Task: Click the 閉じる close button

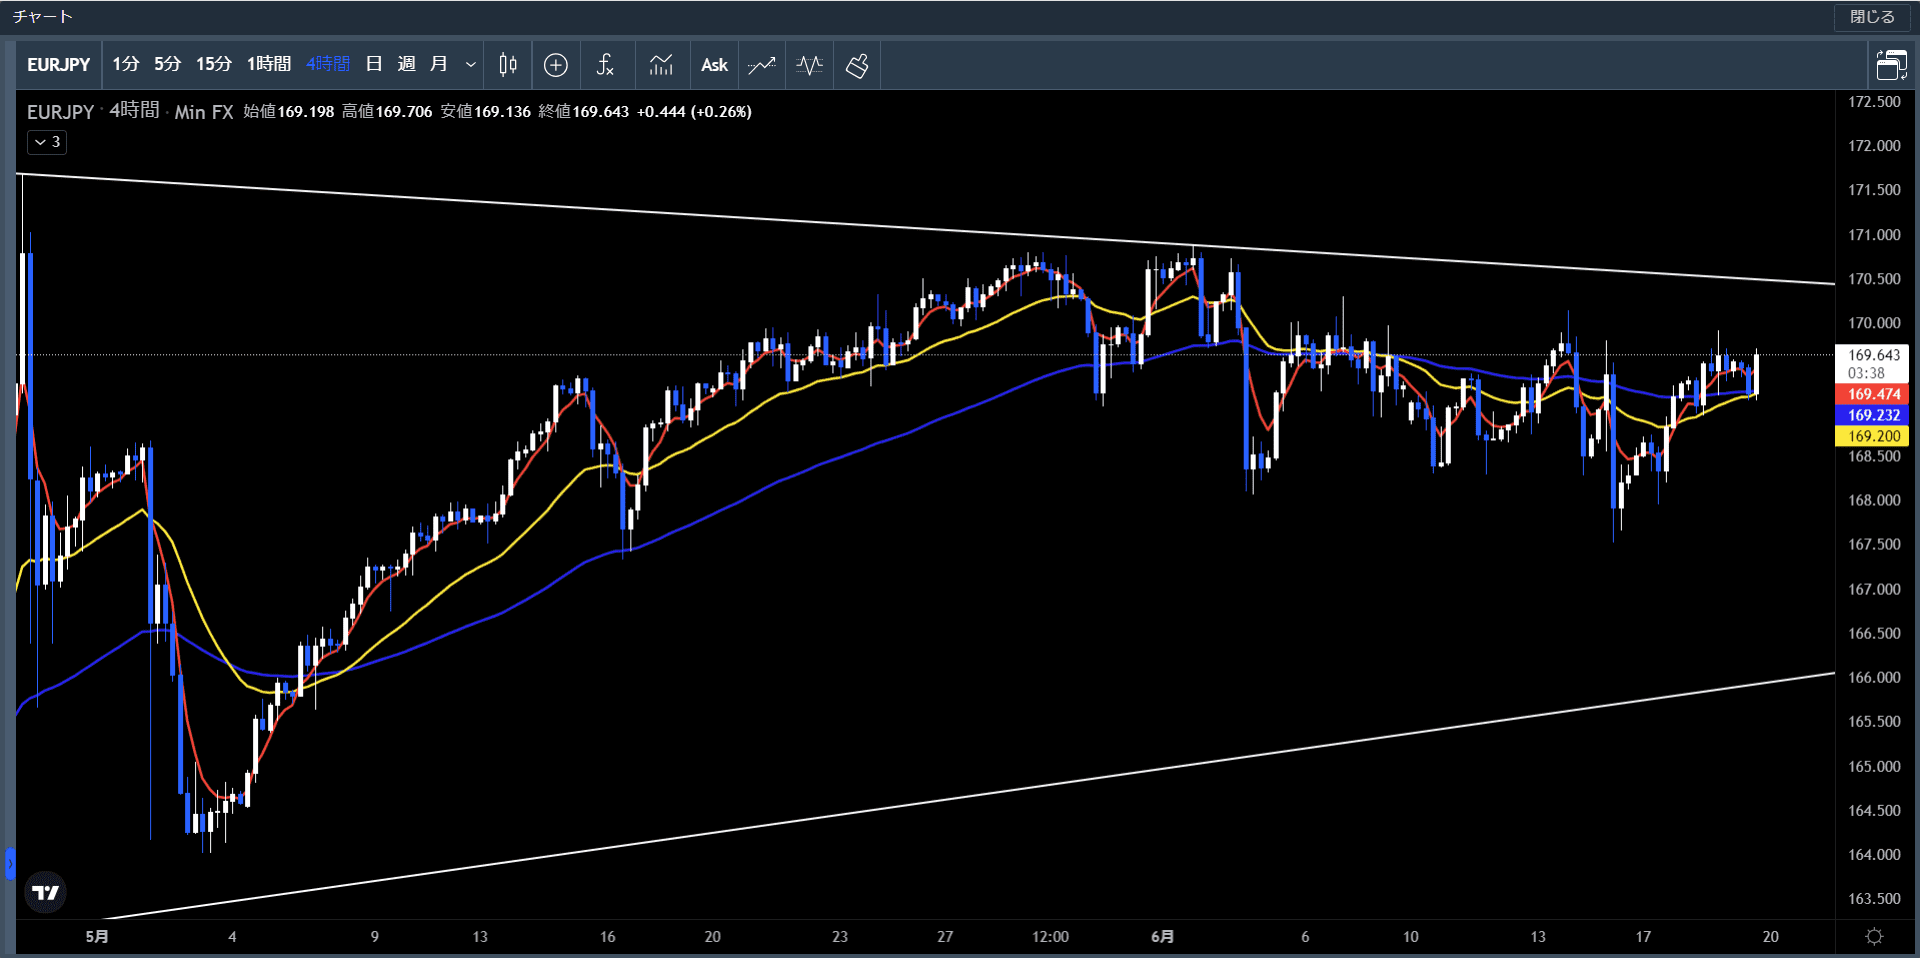Action: (x=1872, y=17)
